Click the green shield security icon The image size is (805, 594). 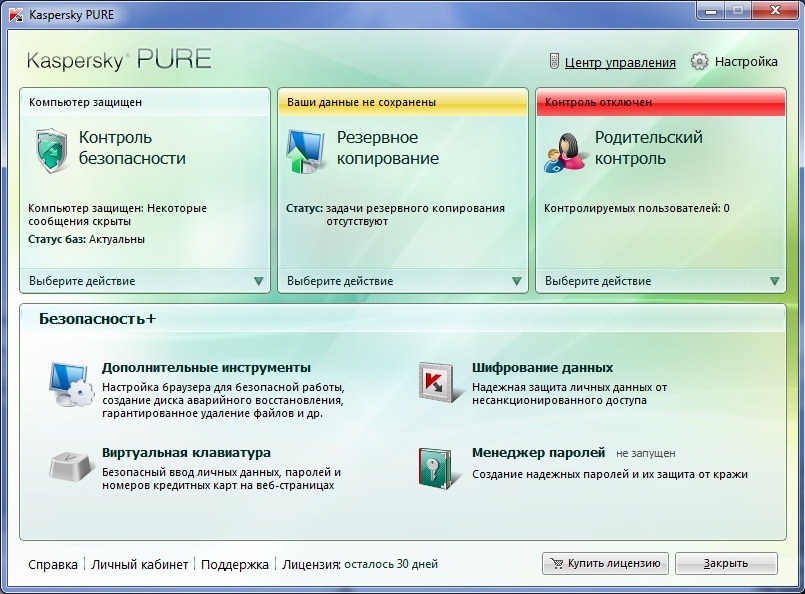point(51,150)
